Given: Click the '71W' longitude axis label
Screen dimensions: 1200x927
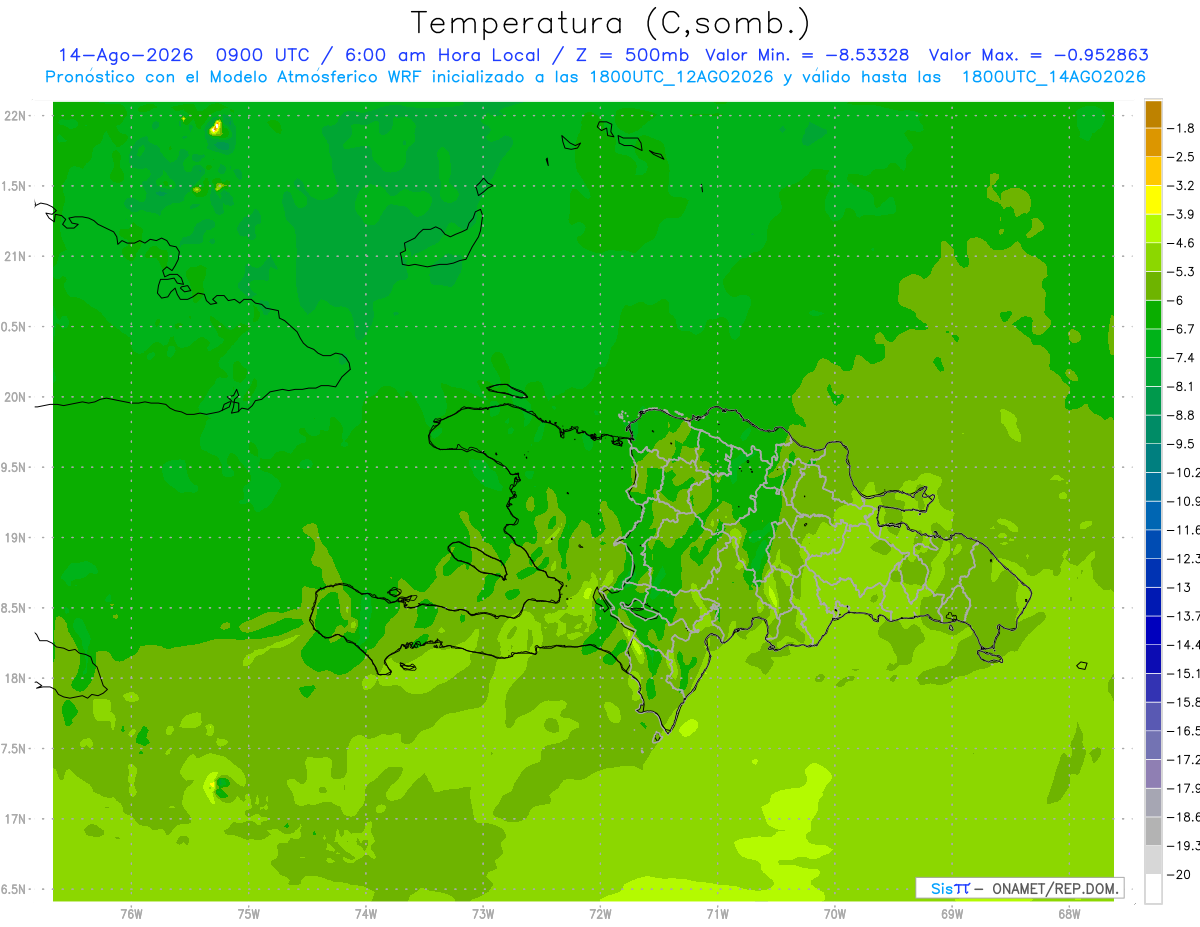Looking at the screenshot, I should click(717, 914).
